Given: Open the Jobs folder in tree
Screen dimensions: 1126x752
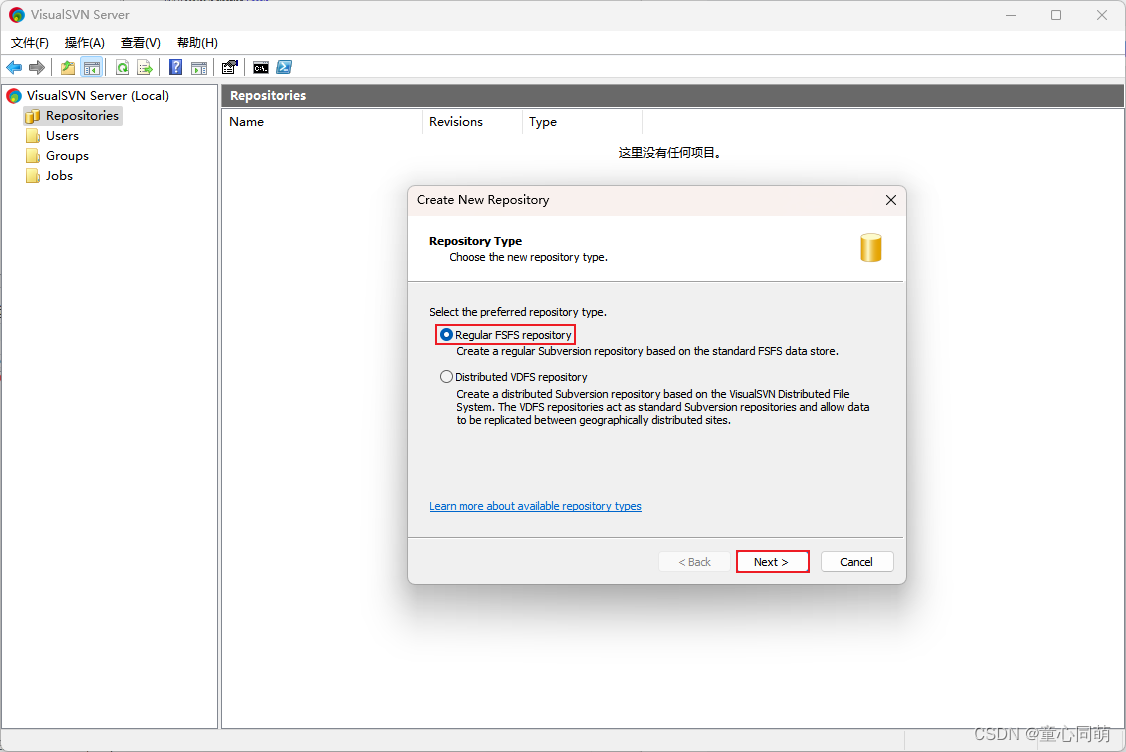Looking at the screenshot, I should 50,176.
